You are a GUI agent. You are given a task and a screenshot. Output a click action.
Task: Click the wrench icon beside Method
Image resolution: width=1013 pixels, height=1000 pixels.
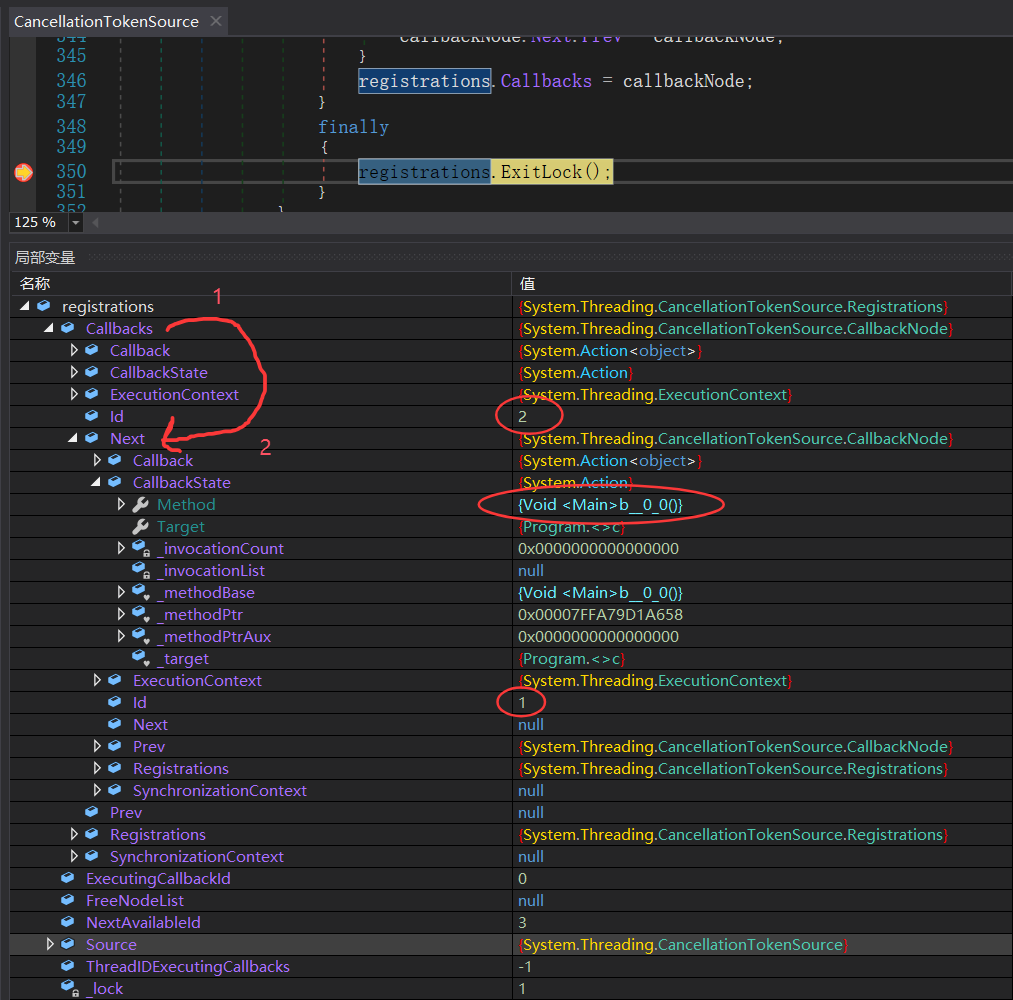[140, 504]
